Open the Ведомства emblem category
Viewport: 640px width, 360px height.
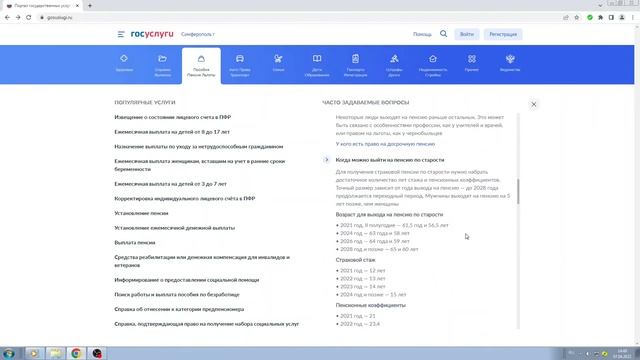point(510,64)
